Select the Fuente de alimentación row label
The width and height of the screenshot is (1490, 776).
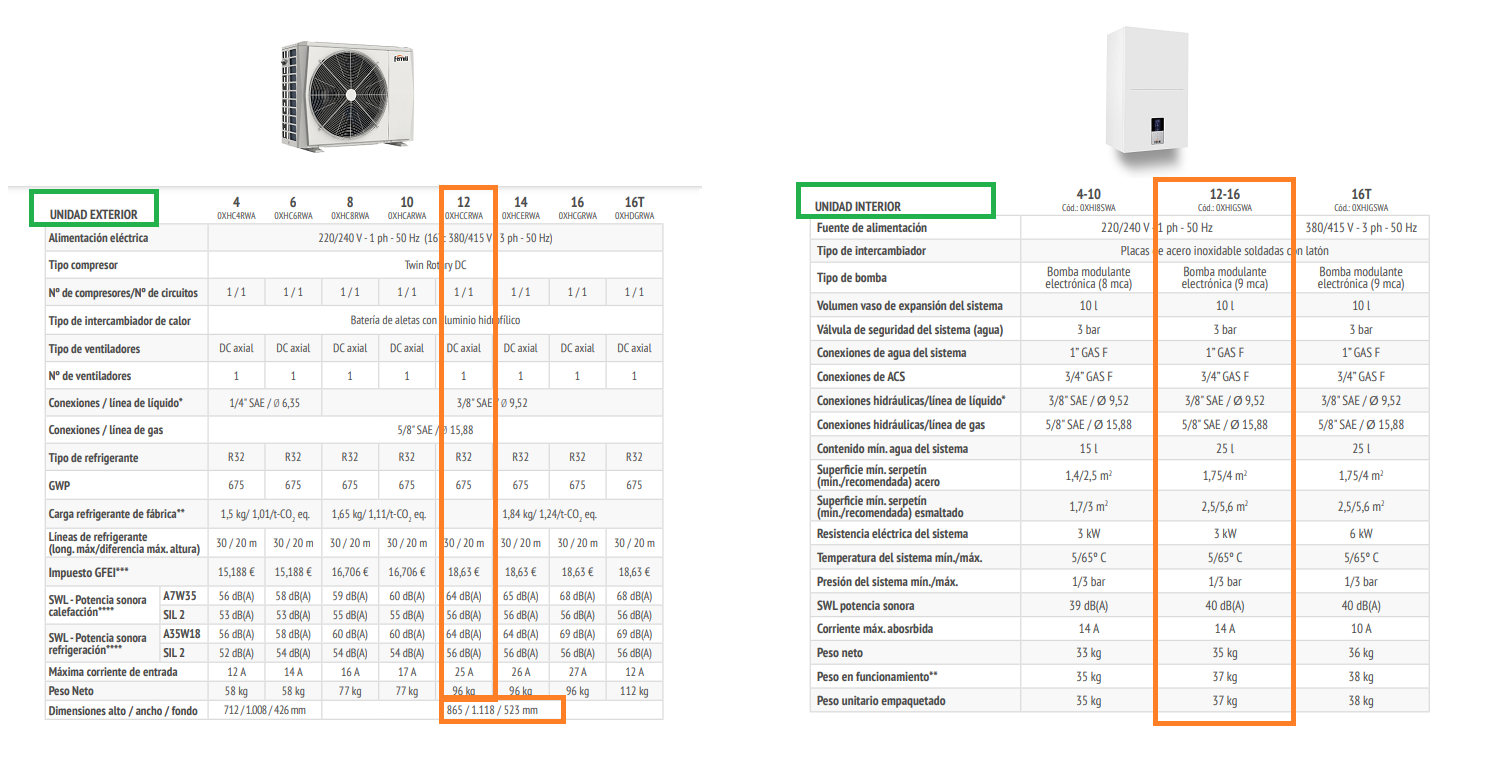point(872,228)
